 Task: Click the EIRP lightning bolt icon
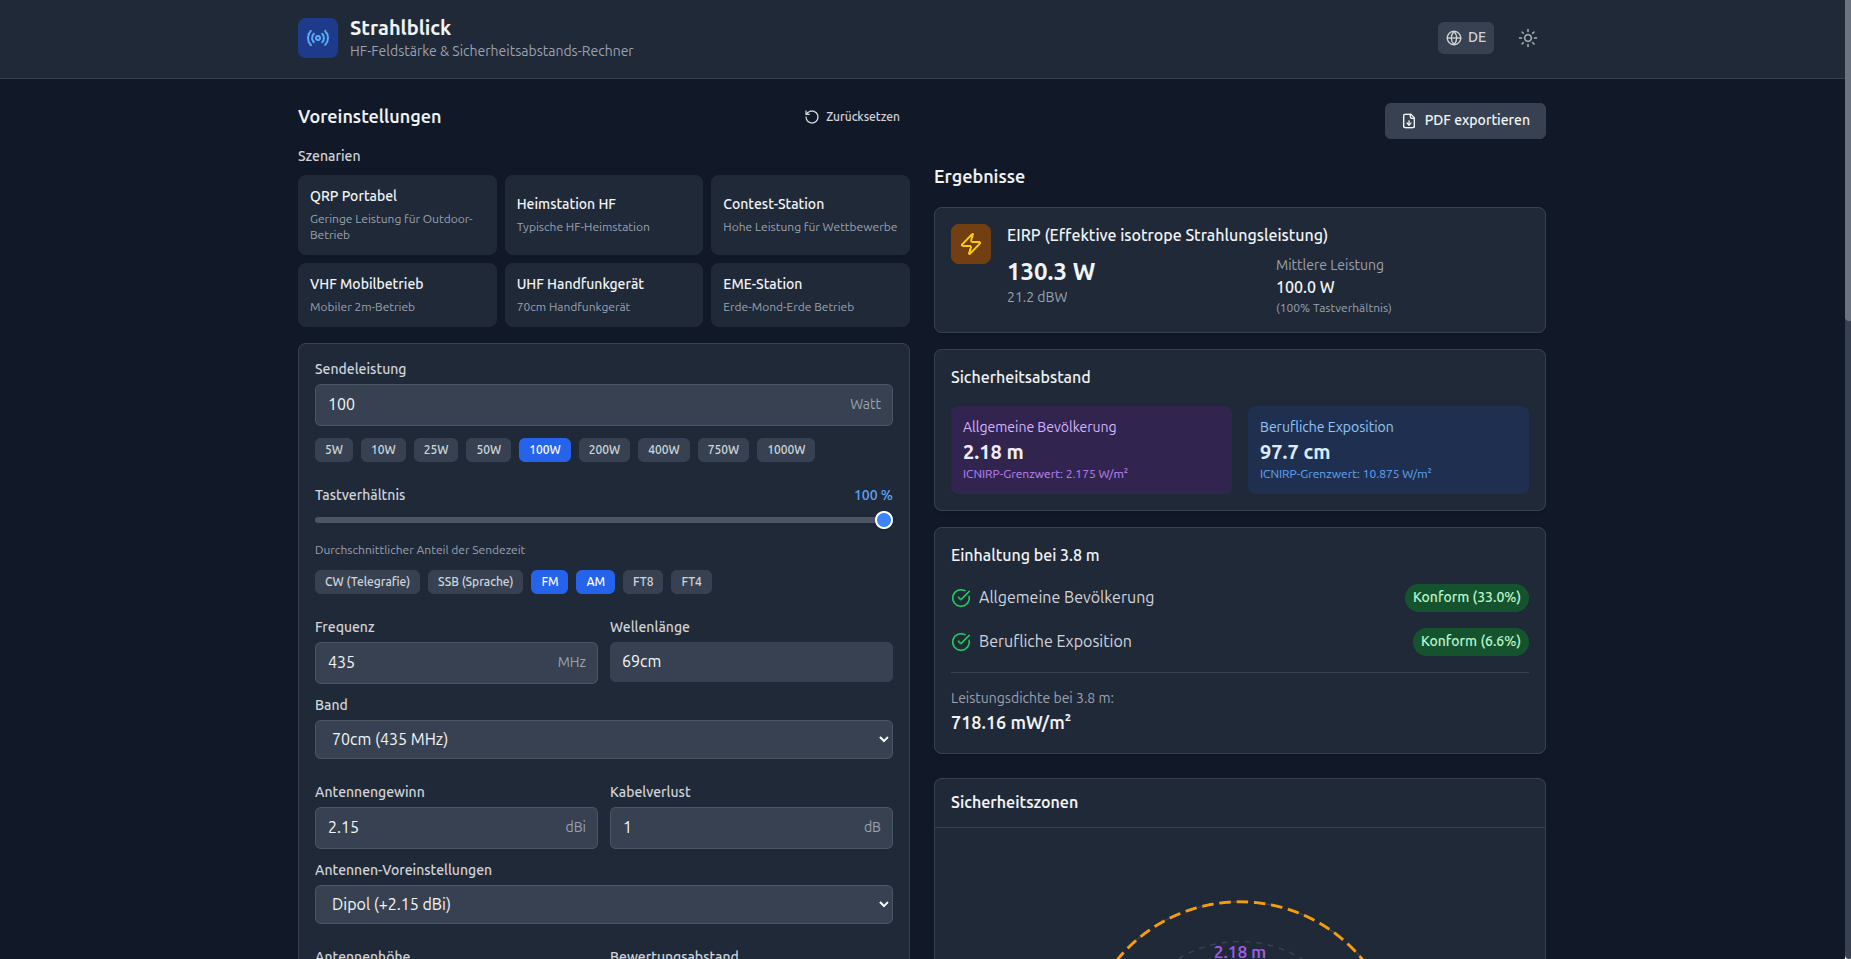[x=970, y=244]
